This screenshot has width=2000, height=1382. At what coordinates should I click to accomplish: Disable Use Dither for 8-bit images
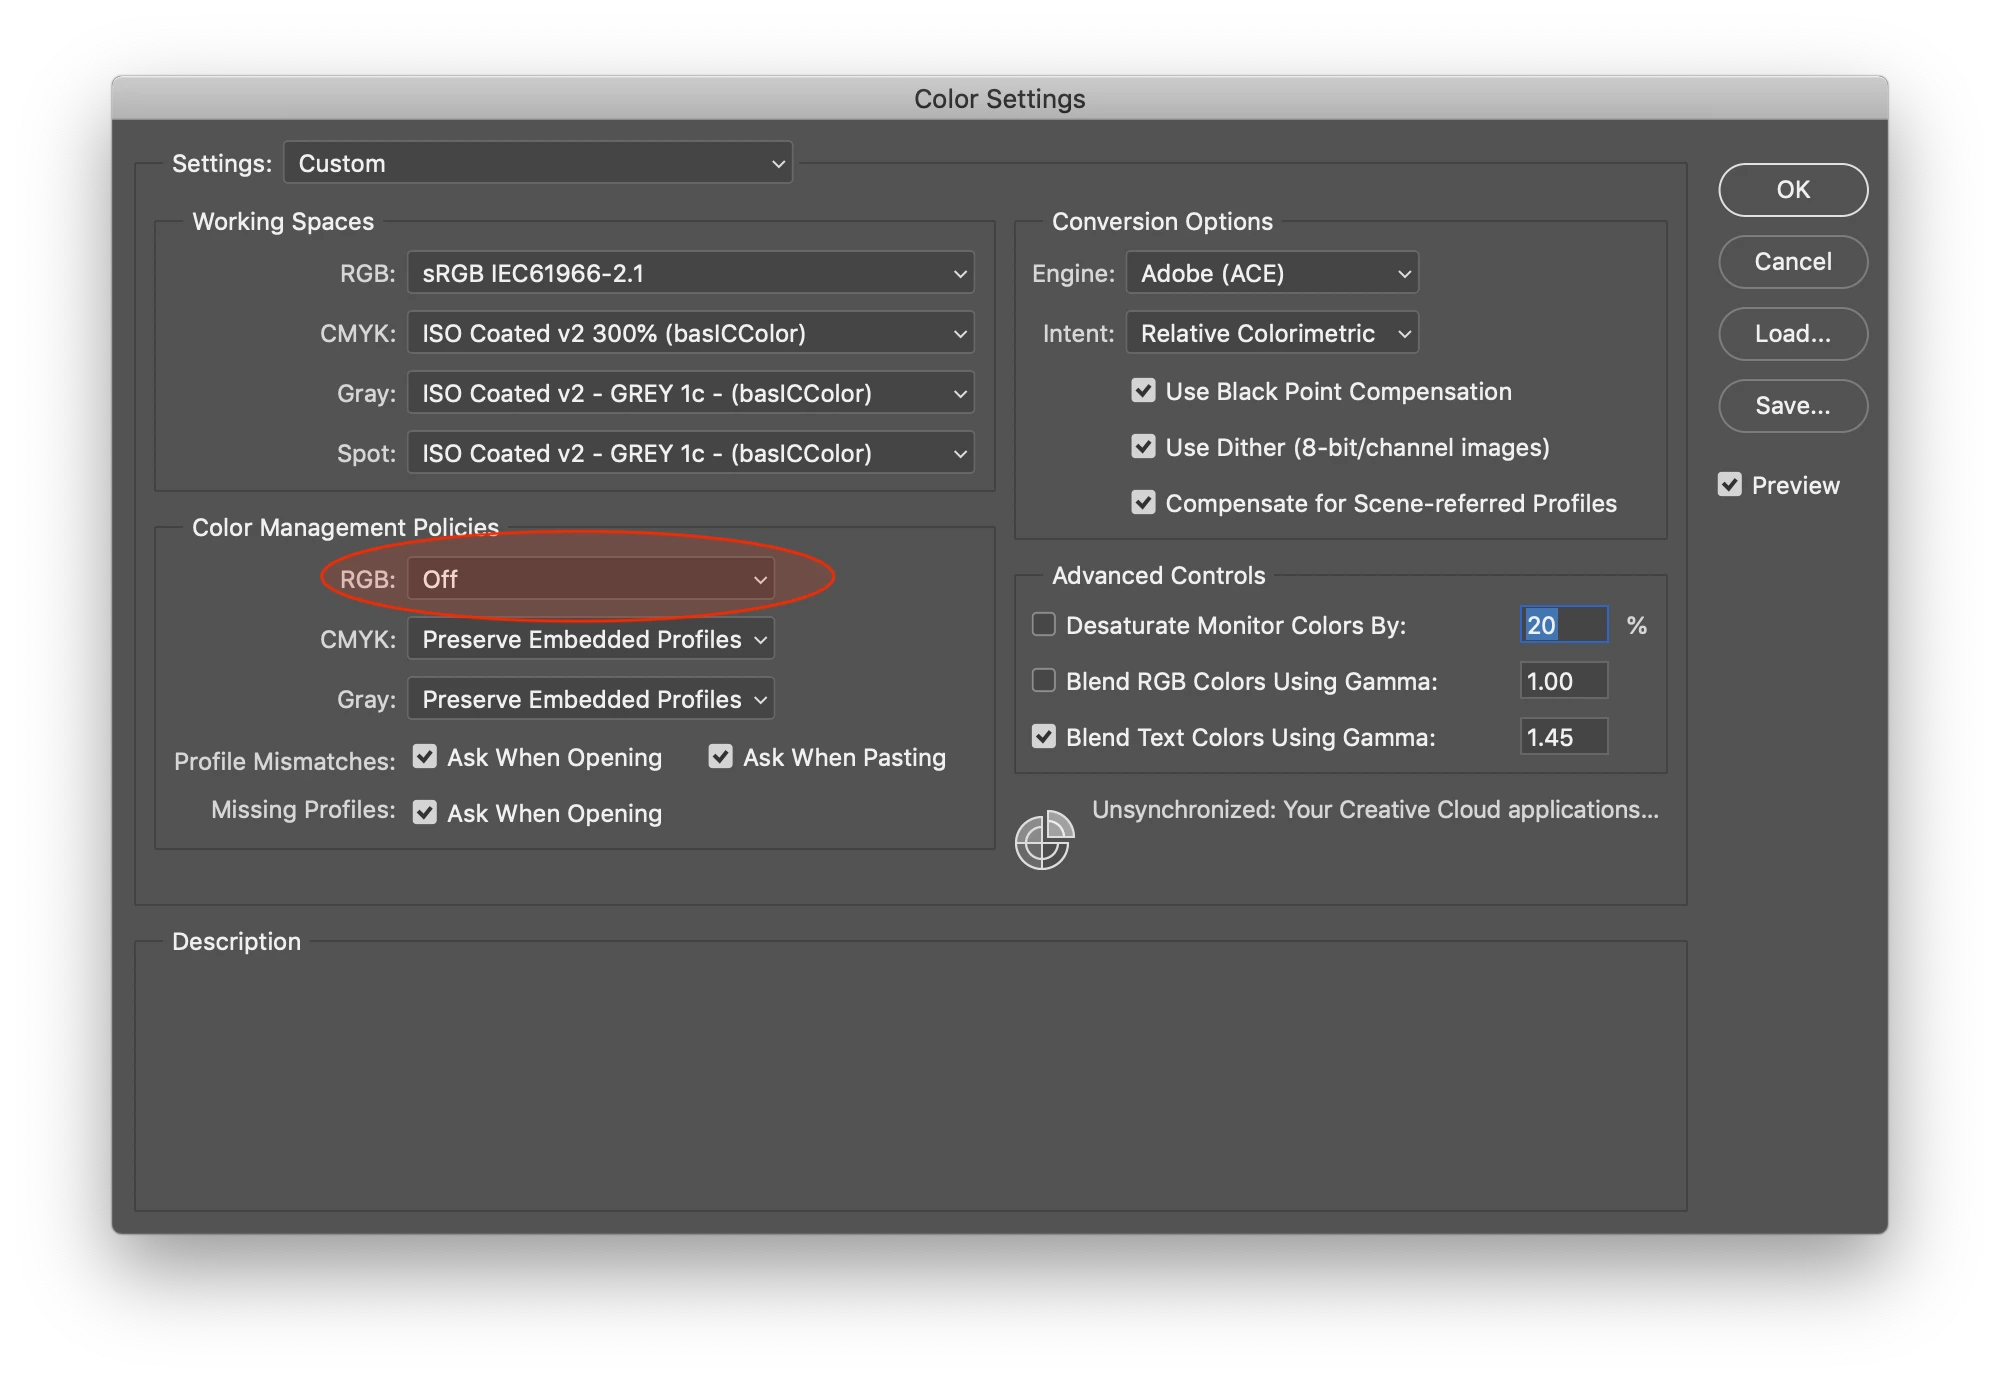pyautogui.click(x=1143, y=447)
